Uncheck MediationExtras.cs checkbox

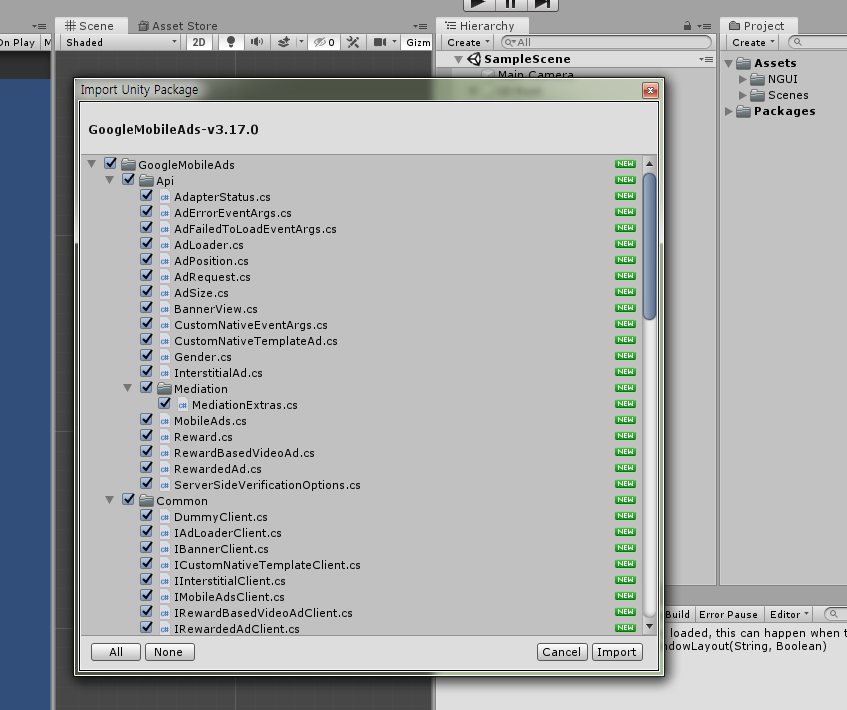tap(165, 404)
